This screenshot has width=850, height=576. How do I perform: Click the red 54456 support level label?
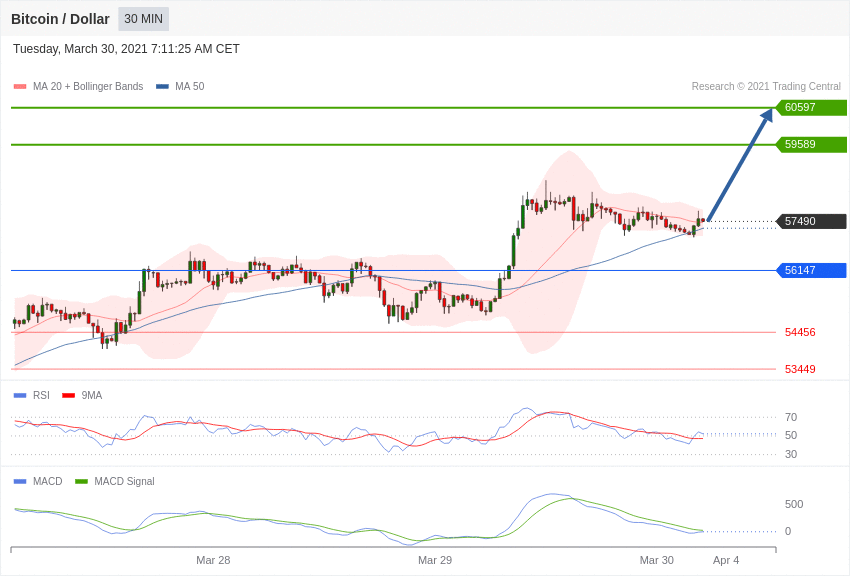[x=800, y=332]
